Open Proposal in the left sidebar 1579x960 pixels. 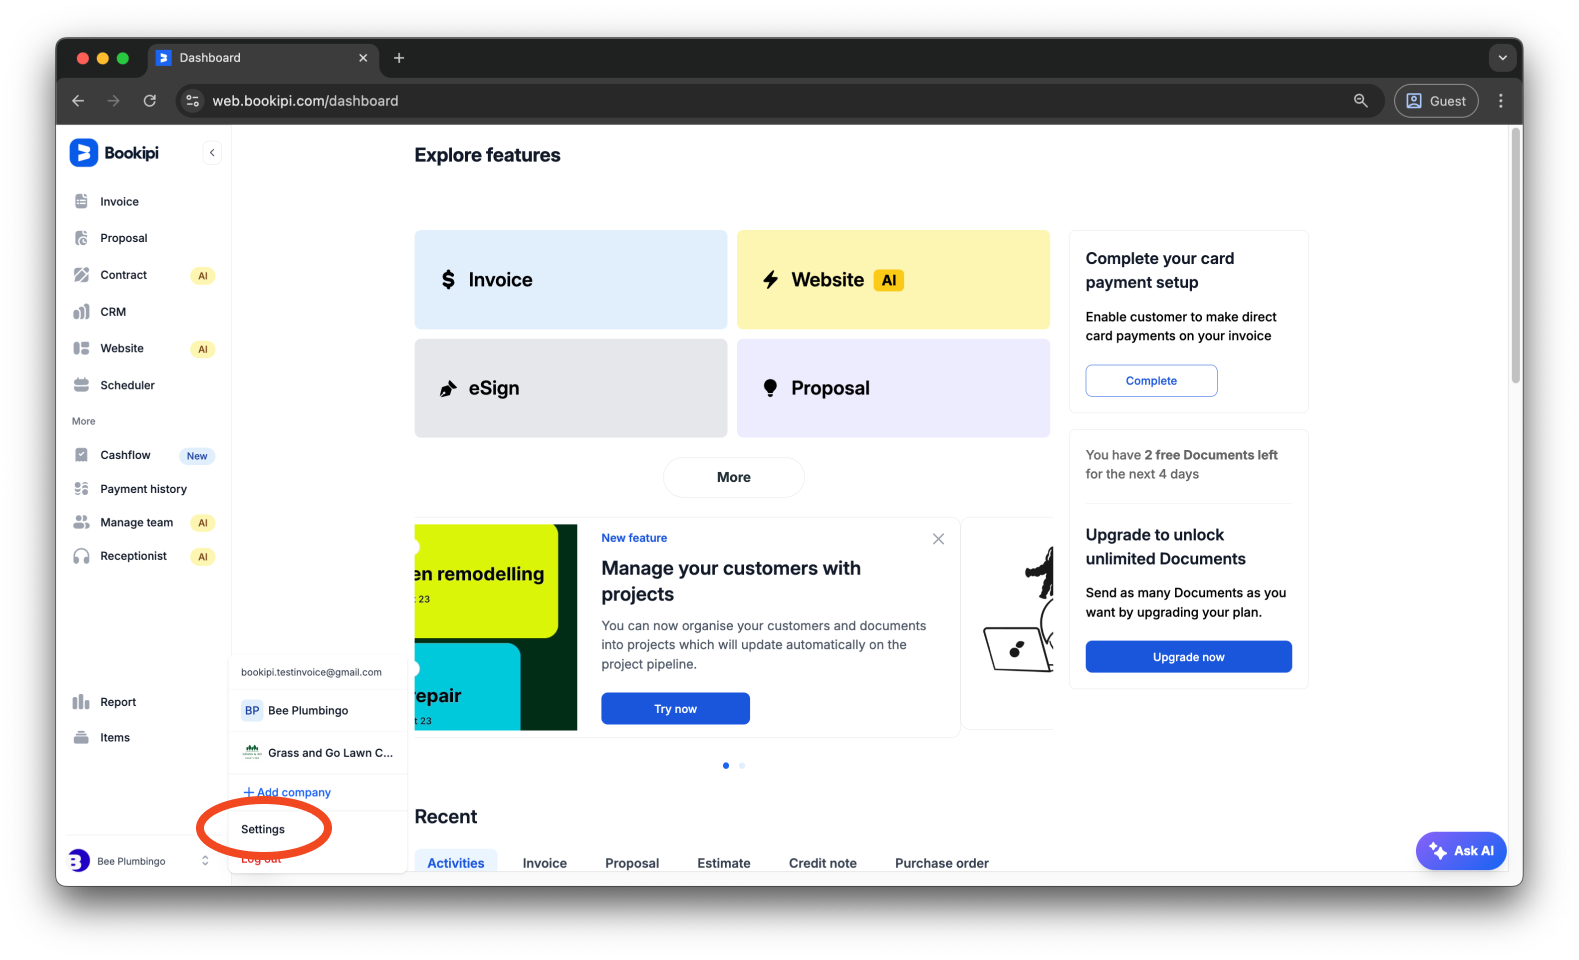click(123, 238)
